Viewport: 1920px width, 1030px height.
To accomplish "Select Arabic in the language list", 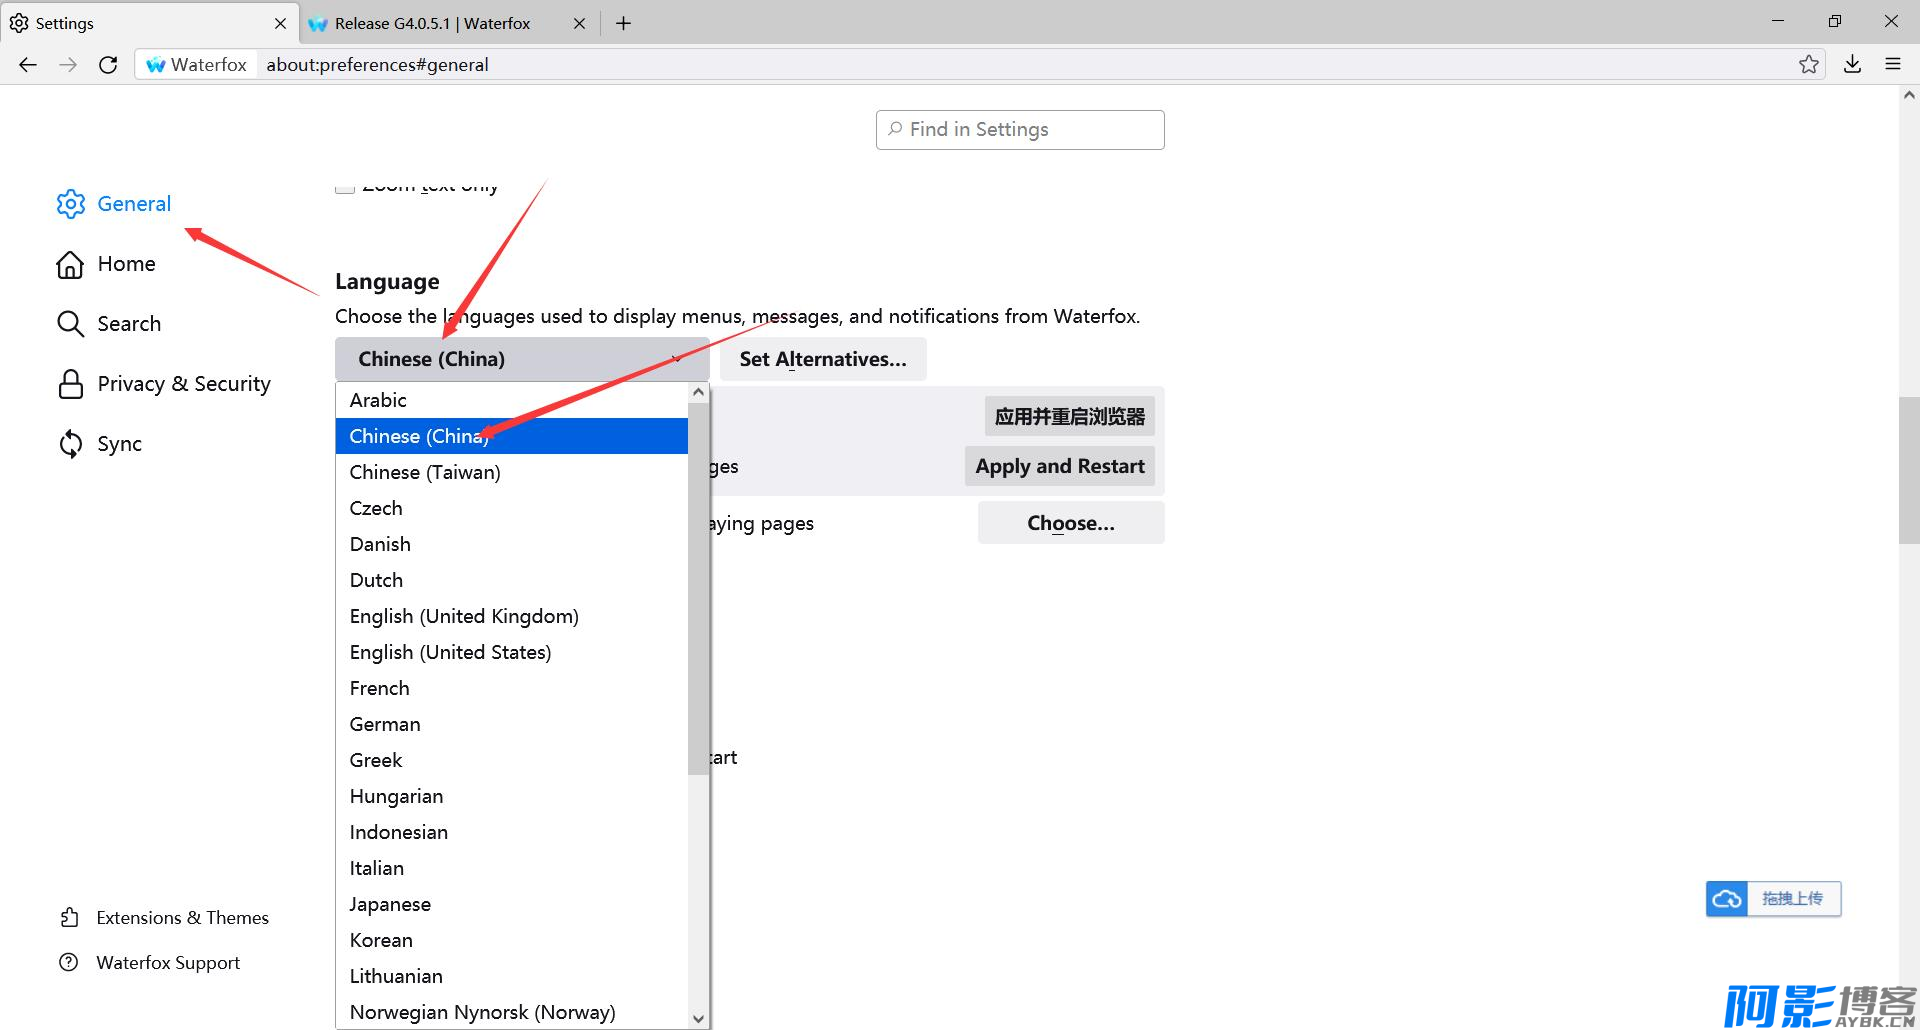I will 512,400.
